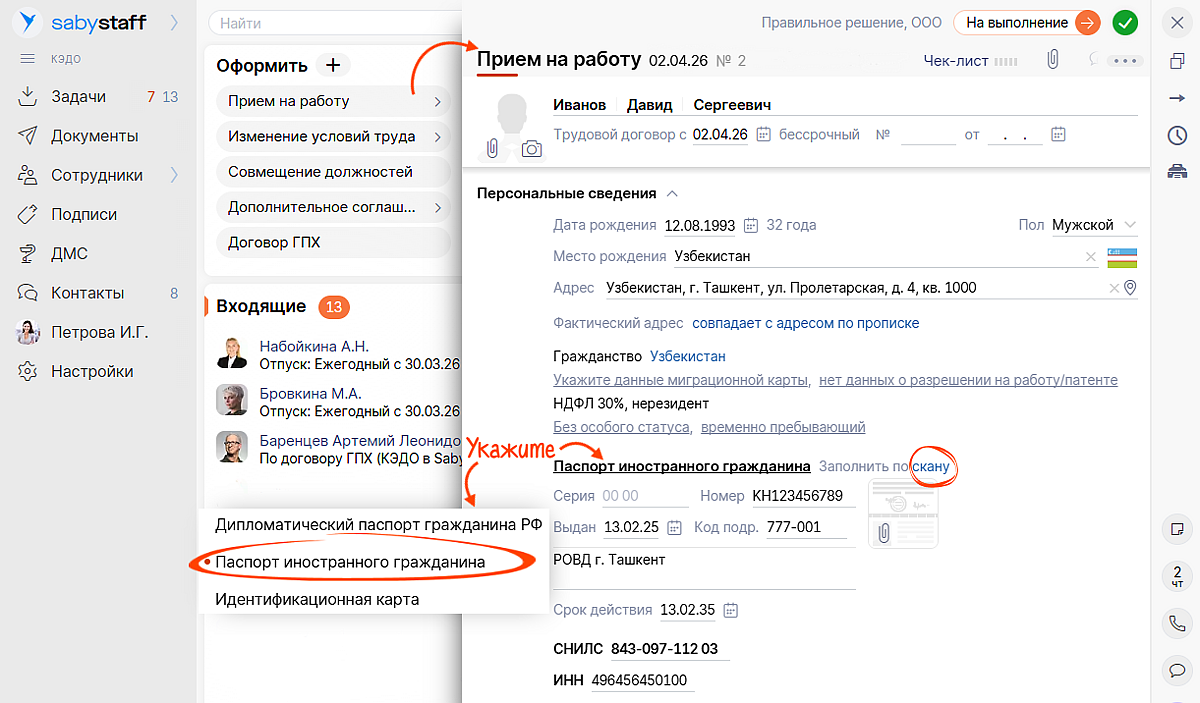Click the passport scan thumbnail

[903, 513]
